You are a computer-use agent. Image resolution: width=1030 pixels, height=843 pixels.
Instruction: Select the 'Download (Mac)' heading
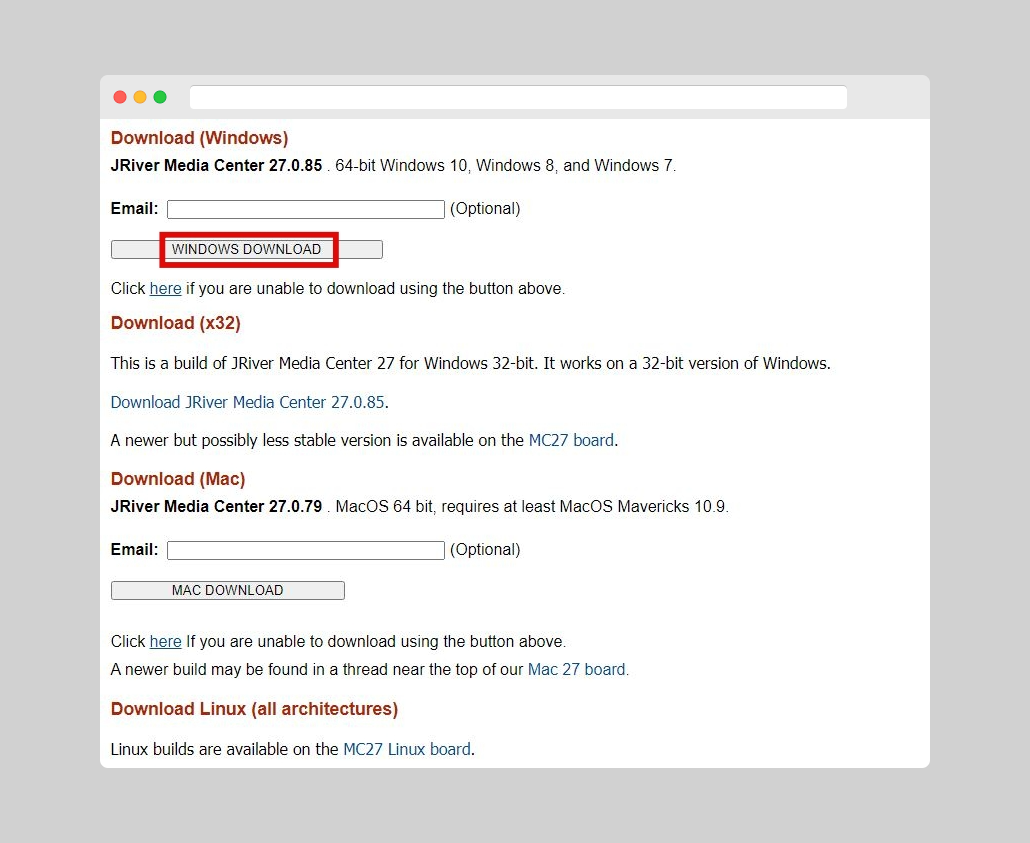[178, 479]
